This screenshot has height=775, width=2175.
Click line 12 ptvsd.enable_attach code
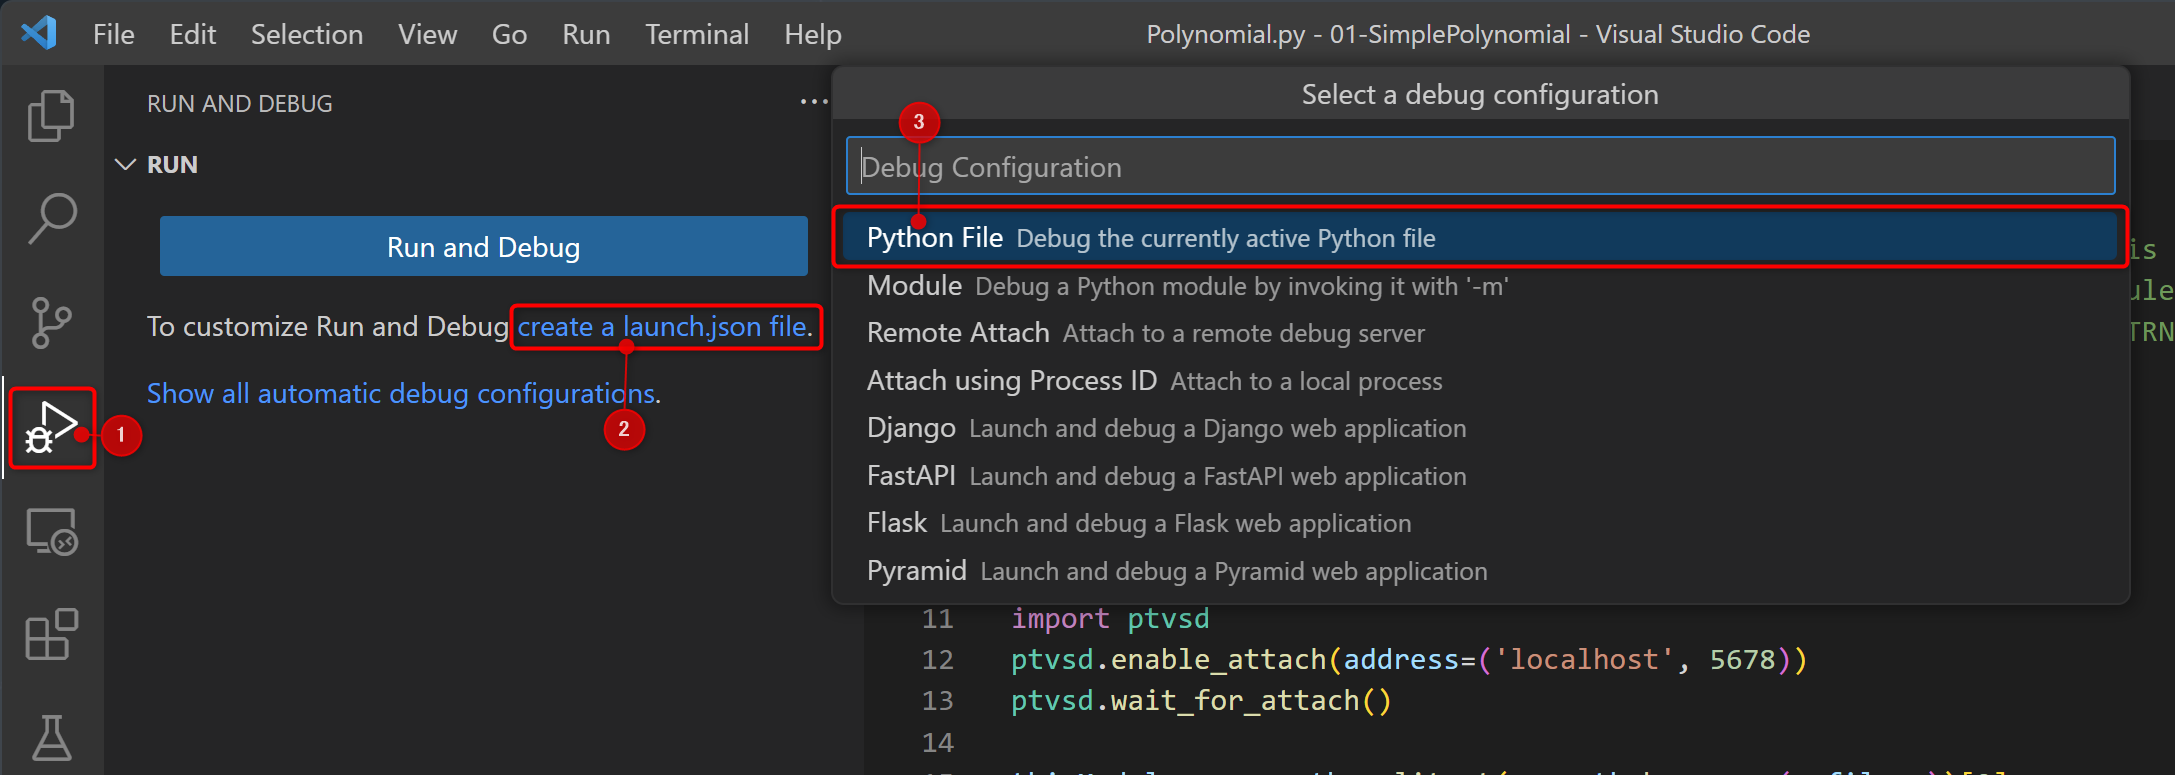[x=1409, y=660]
